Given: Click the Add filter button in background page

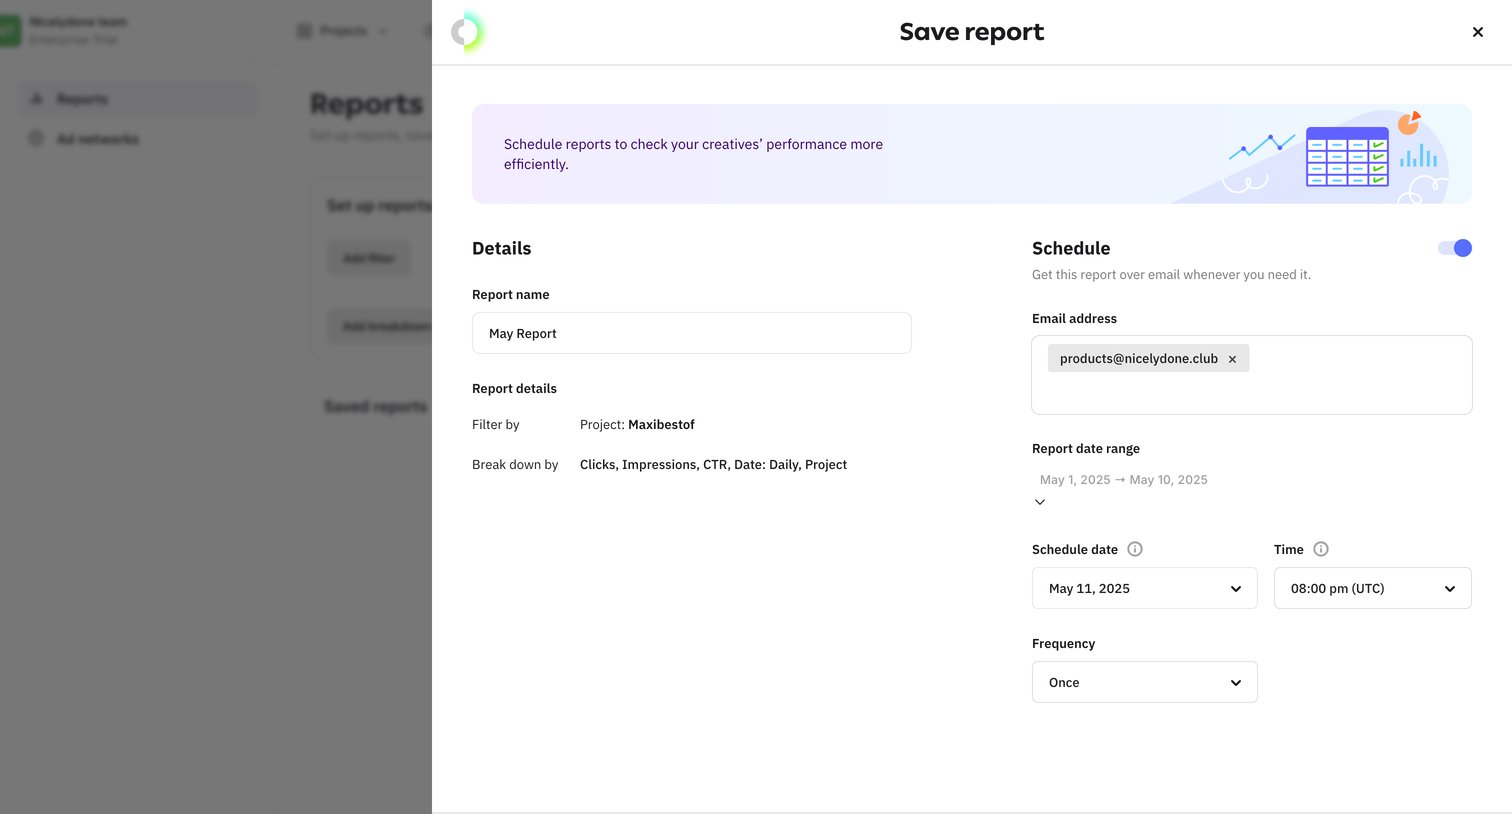Looking at the screenshot, I should click(369, 258).
